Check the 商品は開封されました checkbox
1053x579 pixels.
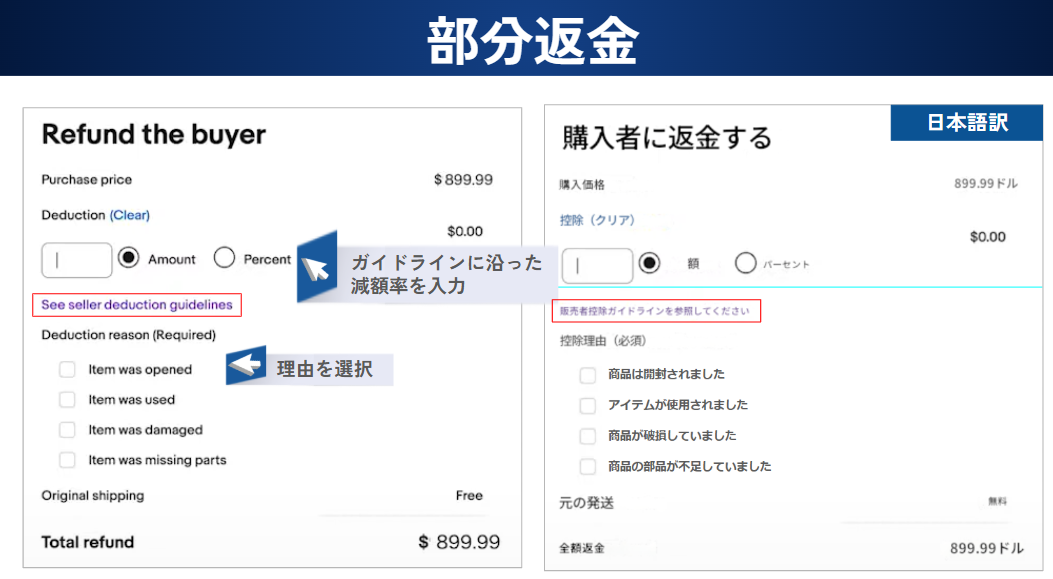pos(588,375)
